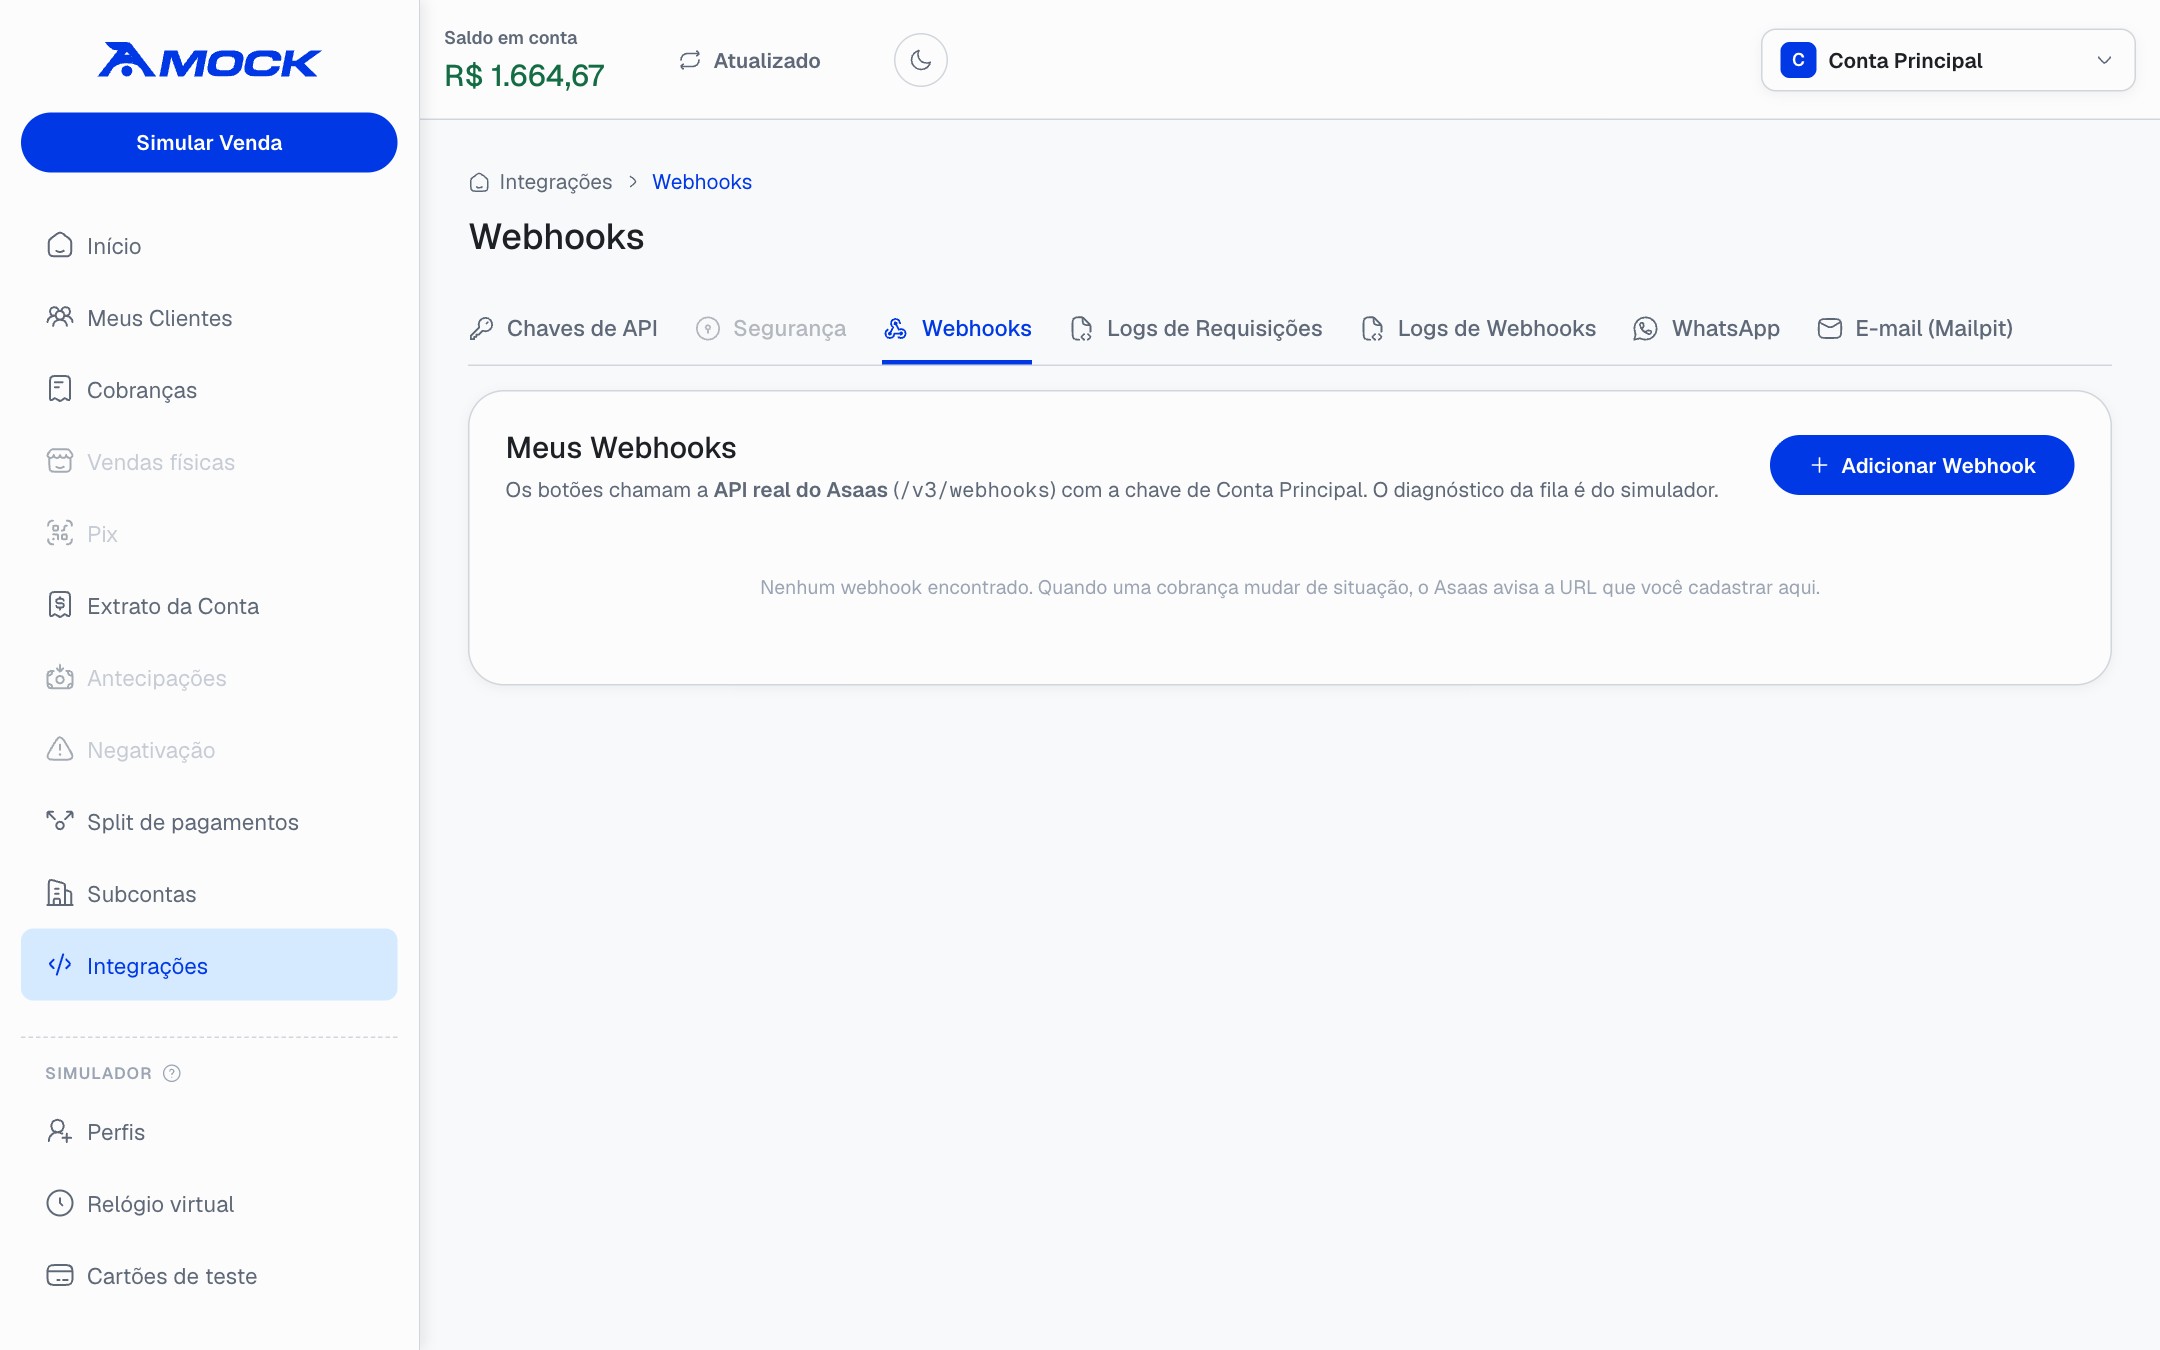2160x1350 pixels.
Task: Click the Antecipações icon
Action: pos(60,677)
